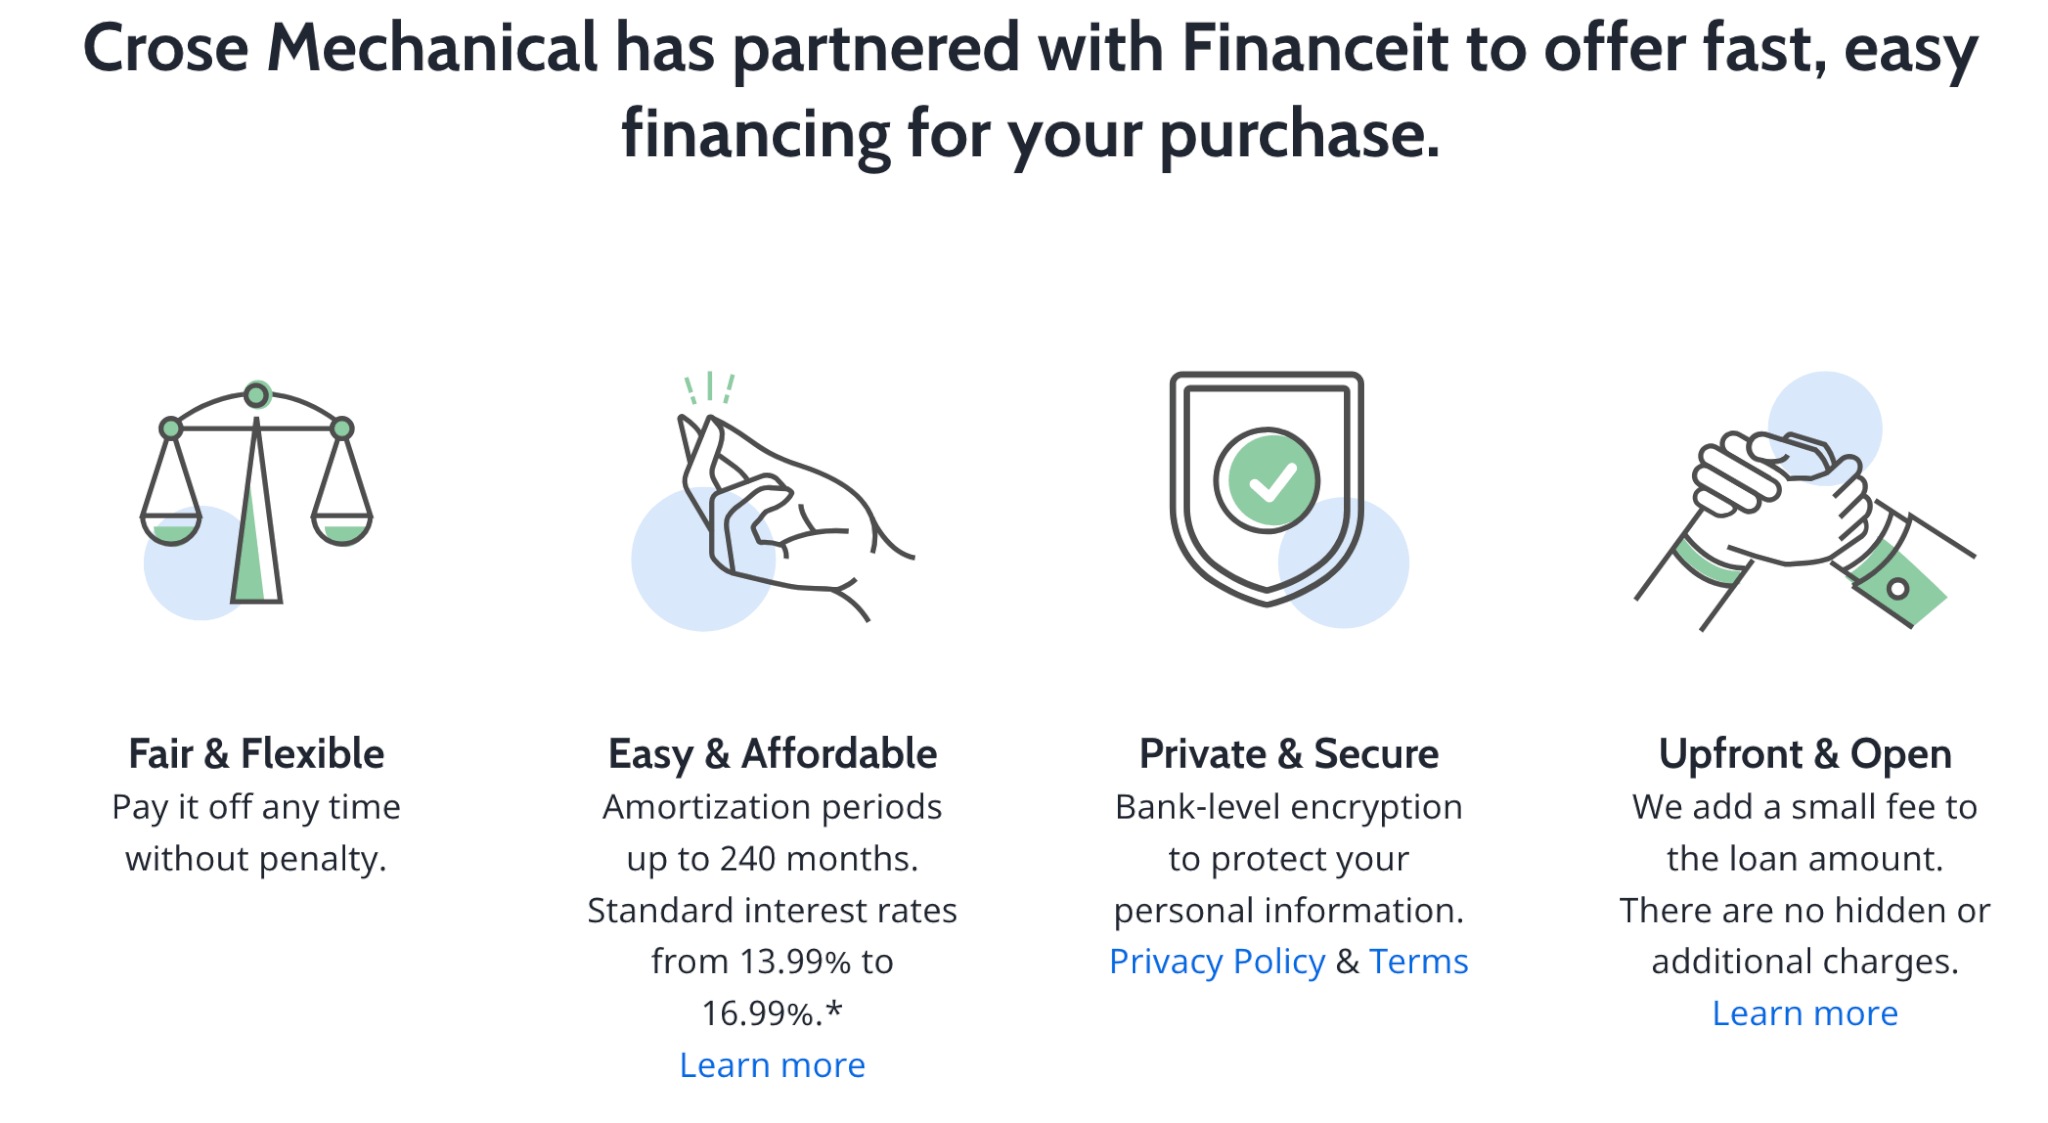Open the Privacy Policy link
2048x1123 pixels.
[1217, 960]
